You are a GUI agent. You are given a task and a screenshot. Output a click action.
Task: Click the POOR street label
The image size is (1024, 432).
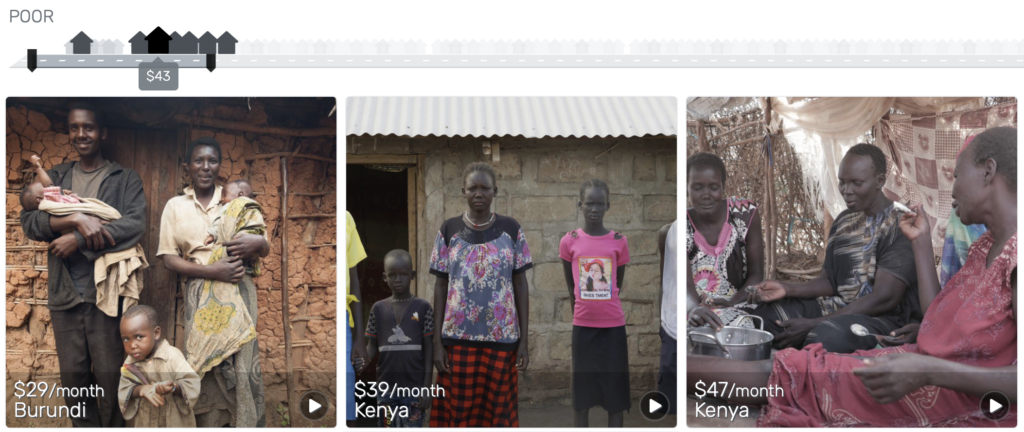[x=31, y=17]
